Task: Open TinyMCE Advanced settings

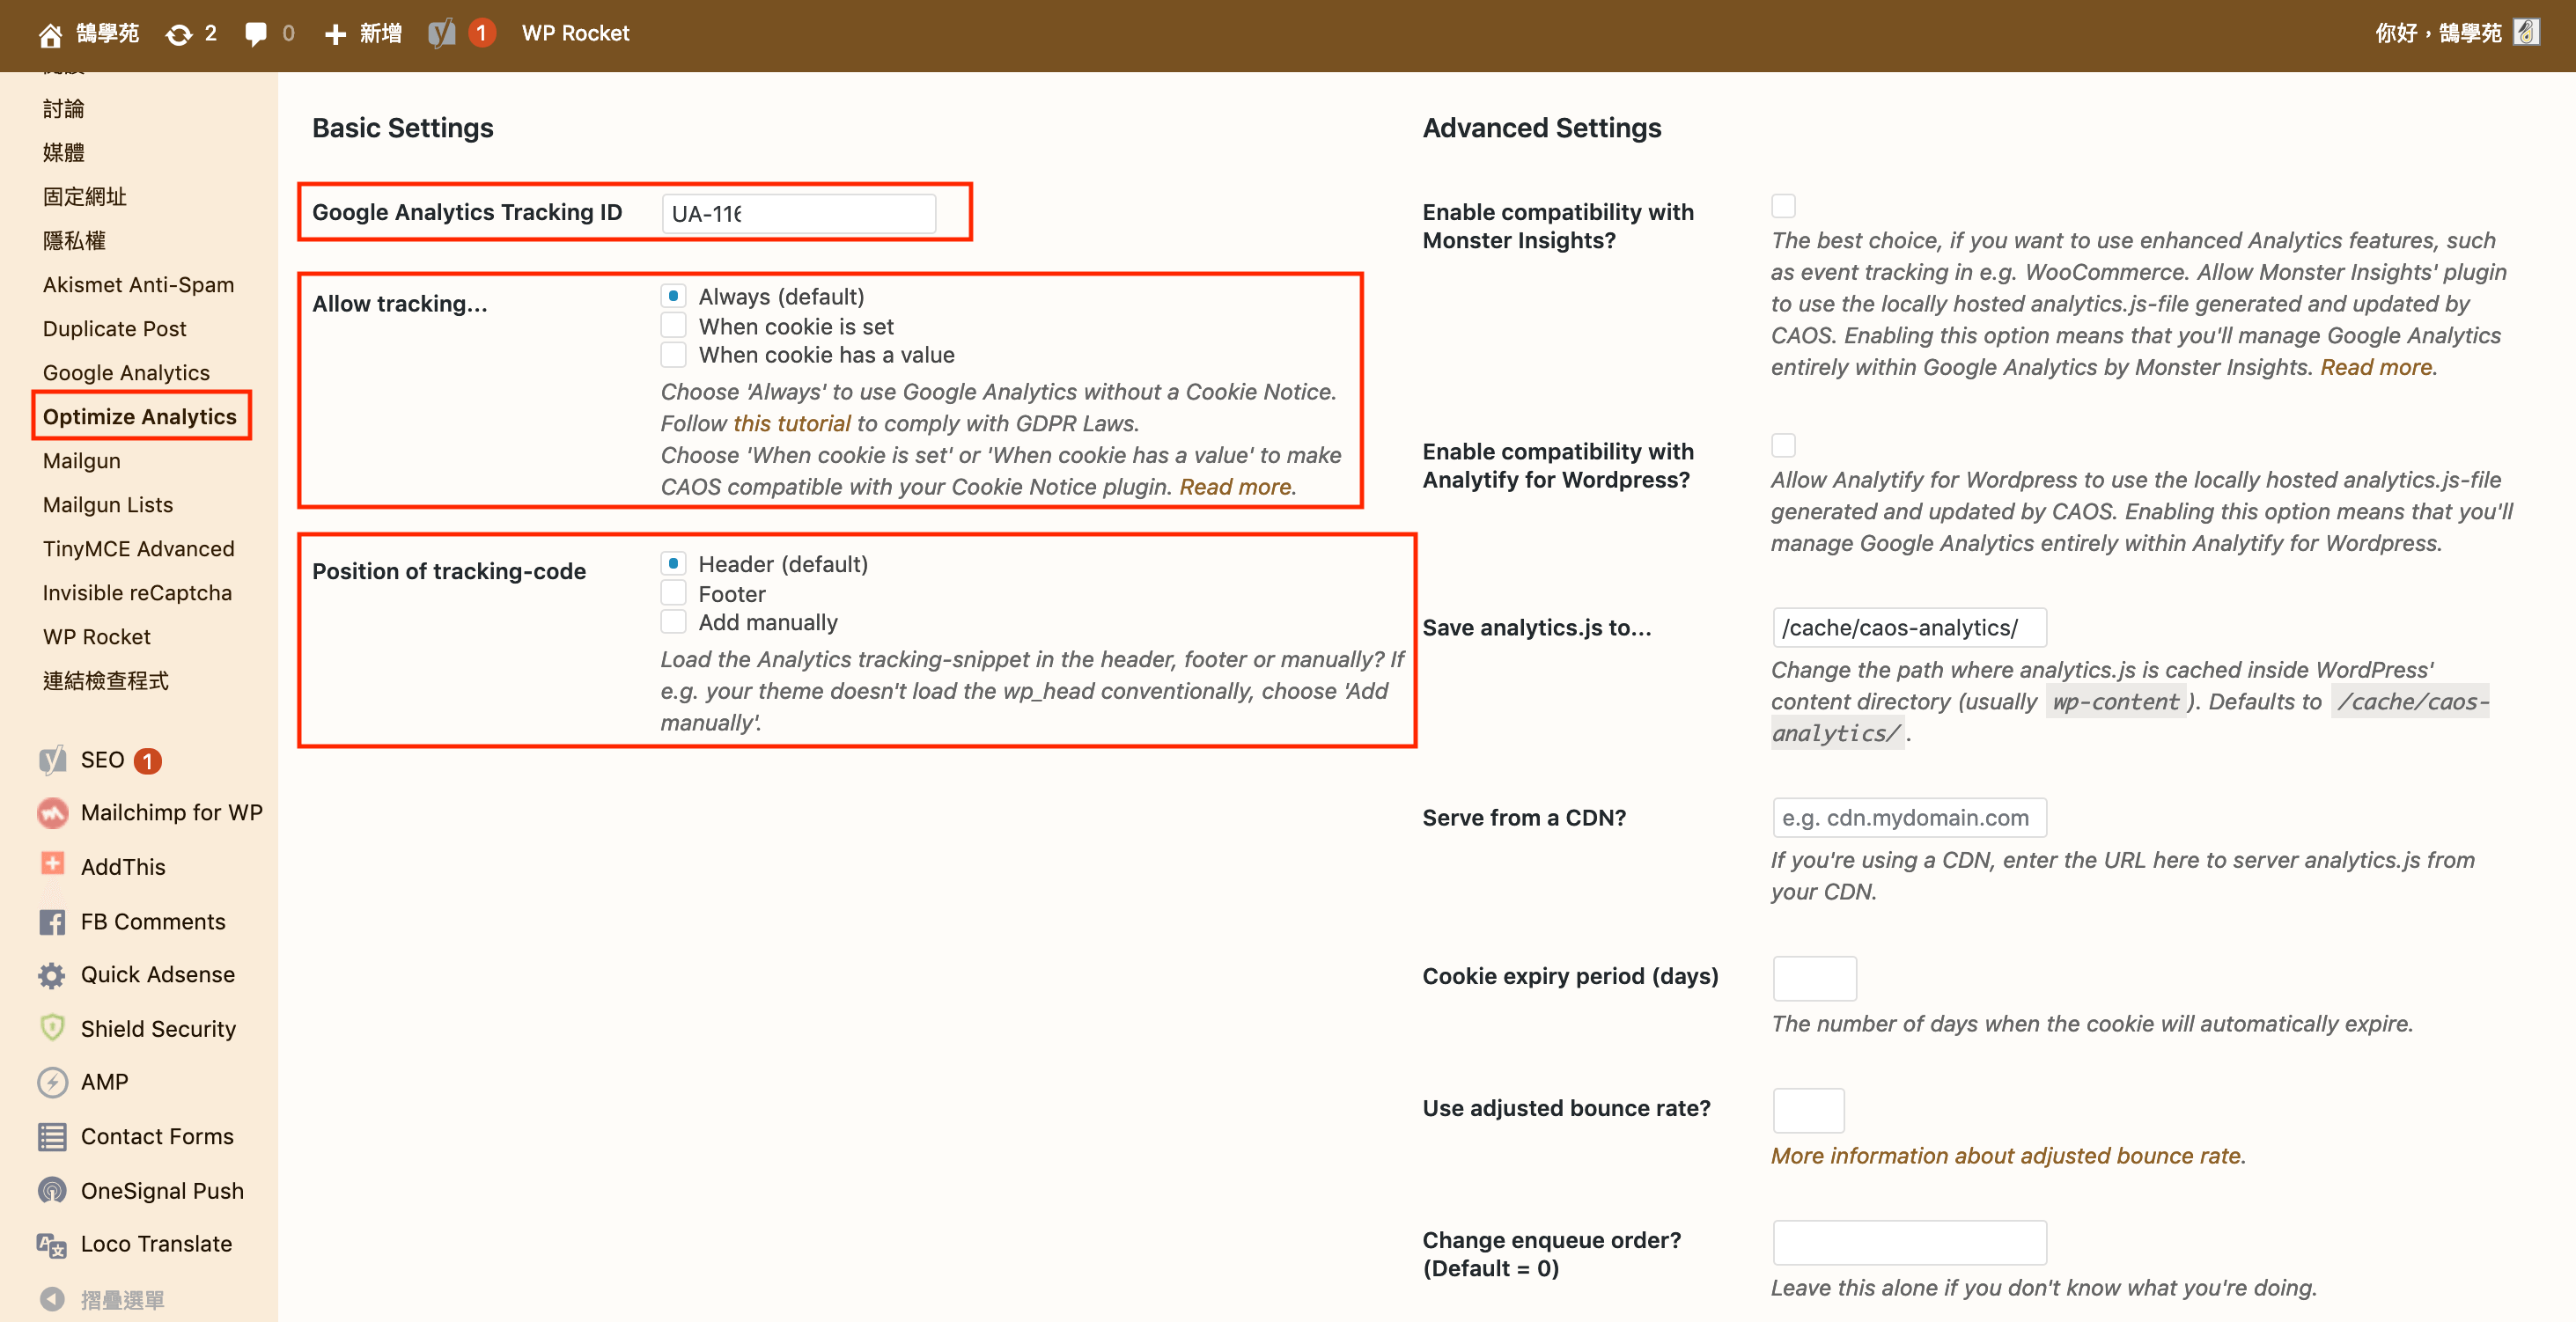Action: pyautogui.click(x=139, y=549)
